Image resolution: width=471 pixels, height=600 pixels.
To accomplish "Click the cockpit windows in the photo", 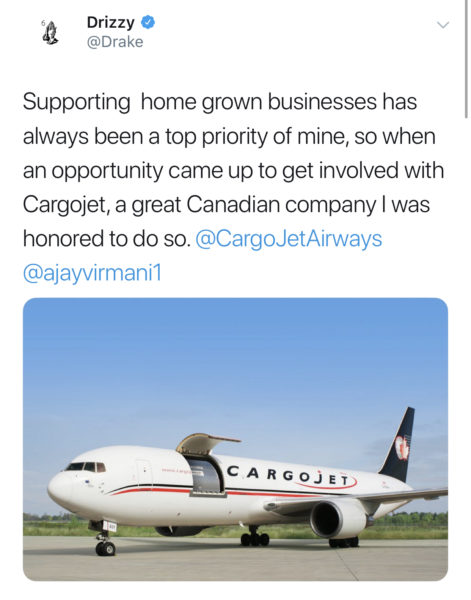I will [85, 467].
